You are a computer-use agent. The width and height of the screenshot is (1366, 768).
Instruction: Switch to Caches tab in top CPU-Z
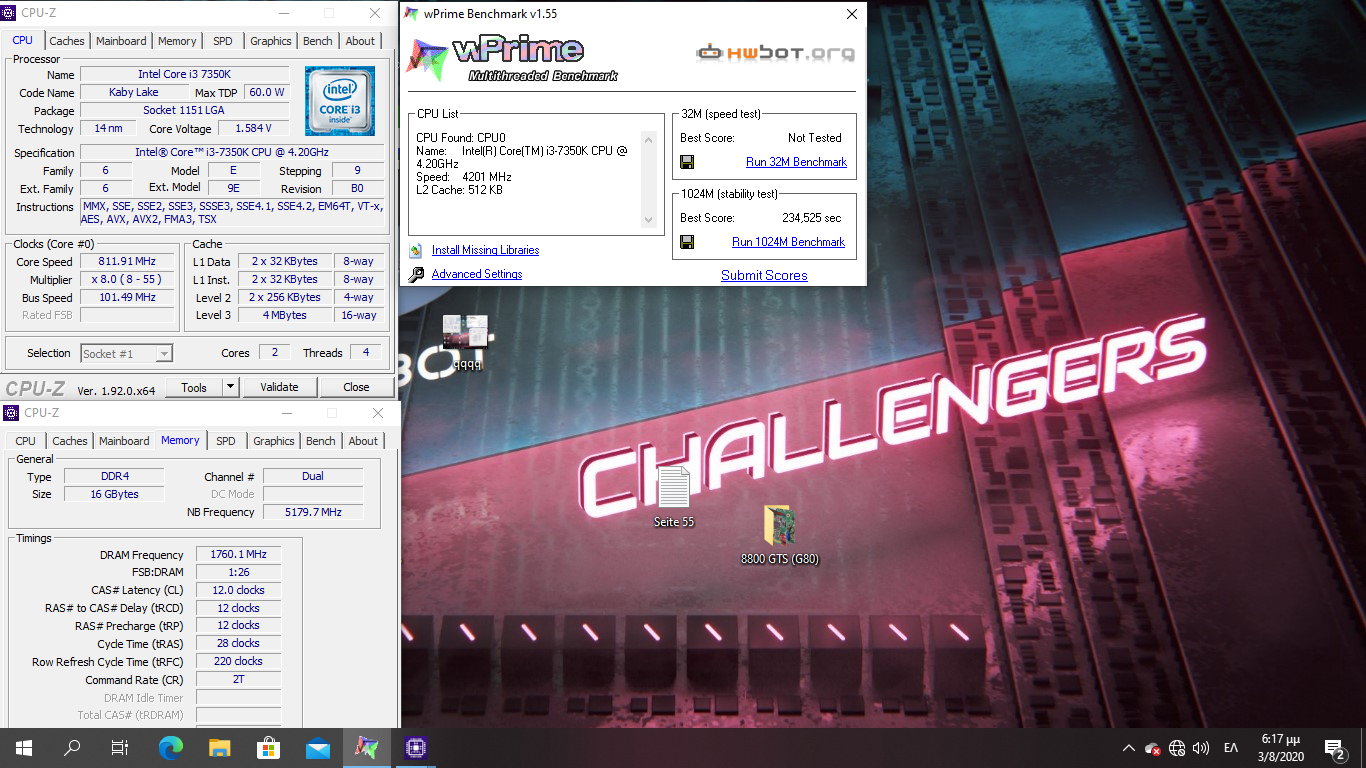tap(67, 41)
